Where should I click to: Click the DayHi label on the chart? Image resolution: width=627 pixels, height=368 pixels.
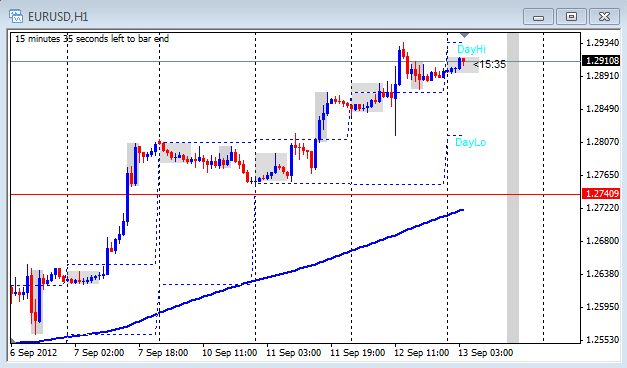(471, 49)
